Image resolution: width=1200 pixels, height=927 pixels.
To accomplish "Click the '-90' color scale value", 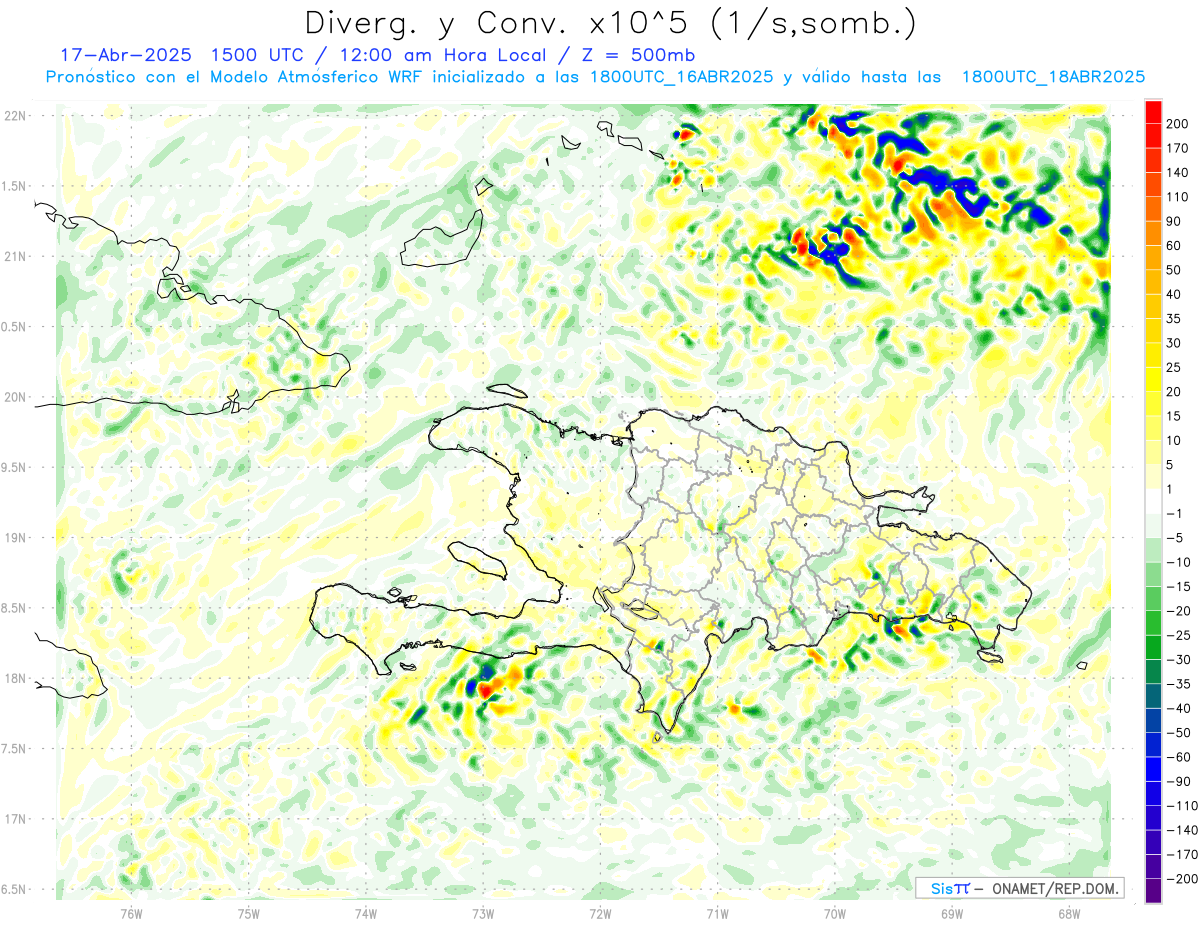I will tap(1180, 782).
